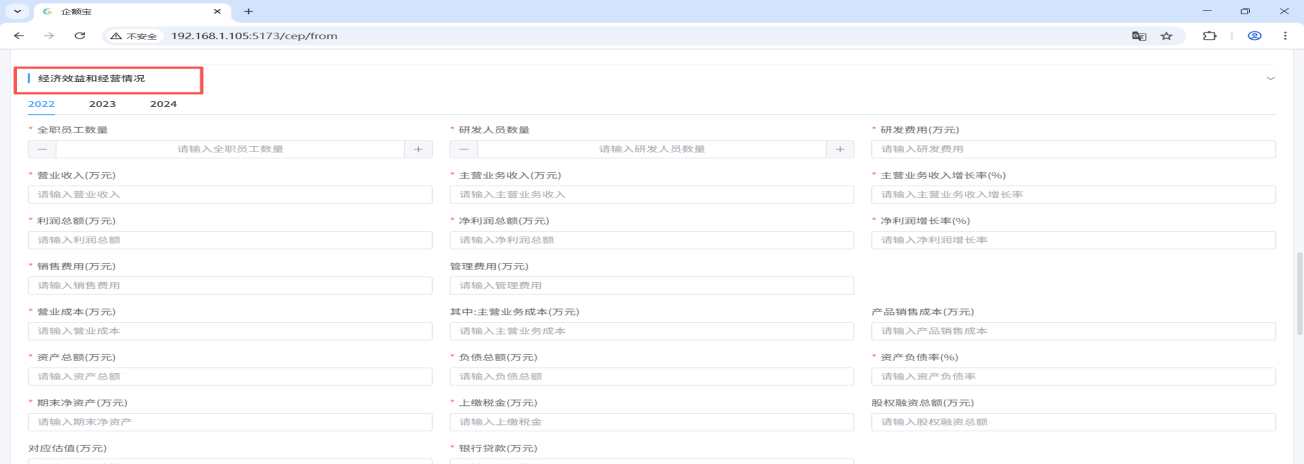Switch to the 2023 year tab
Viewport: 1304px width, 464px height.
pyautogui.click(x=102, y=104)
